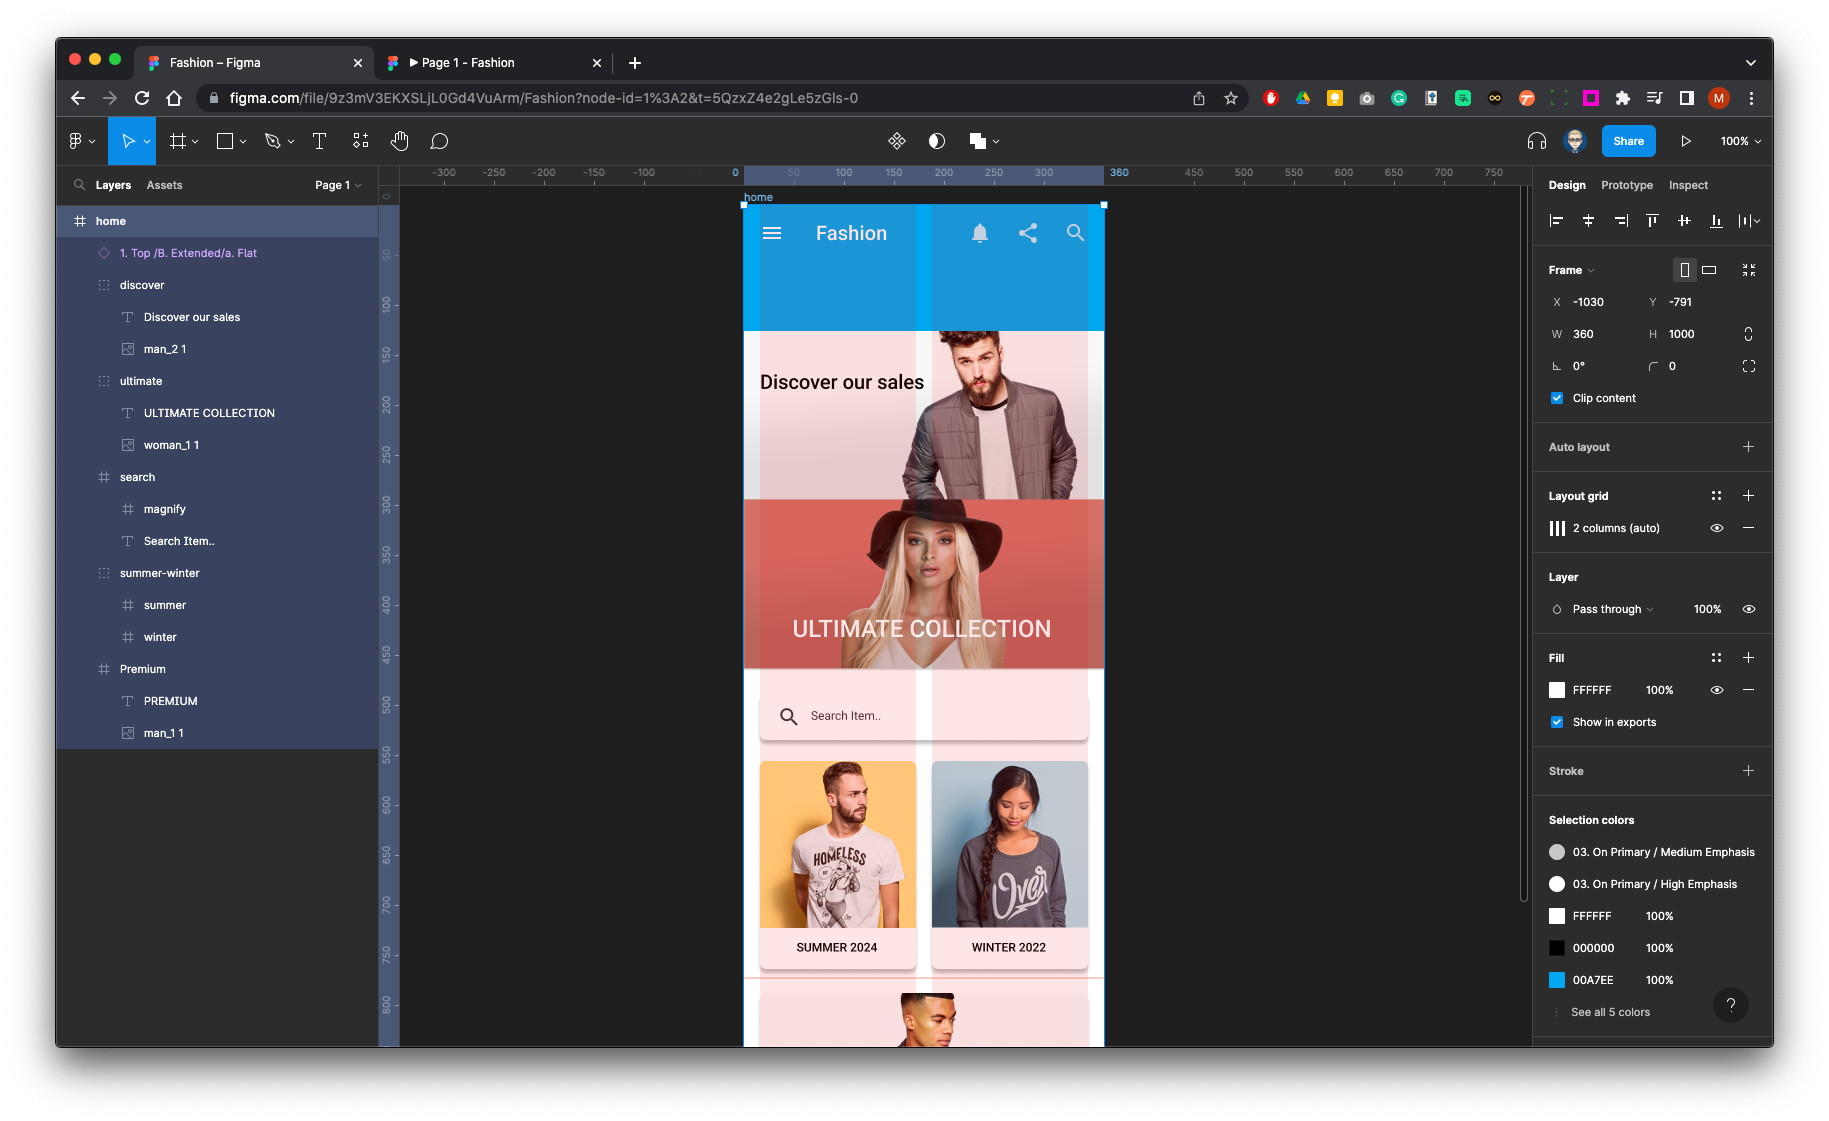Open the Page 1 dropdown
1829x1121 pixels.
pyautogui.click(x=338, y=185)
